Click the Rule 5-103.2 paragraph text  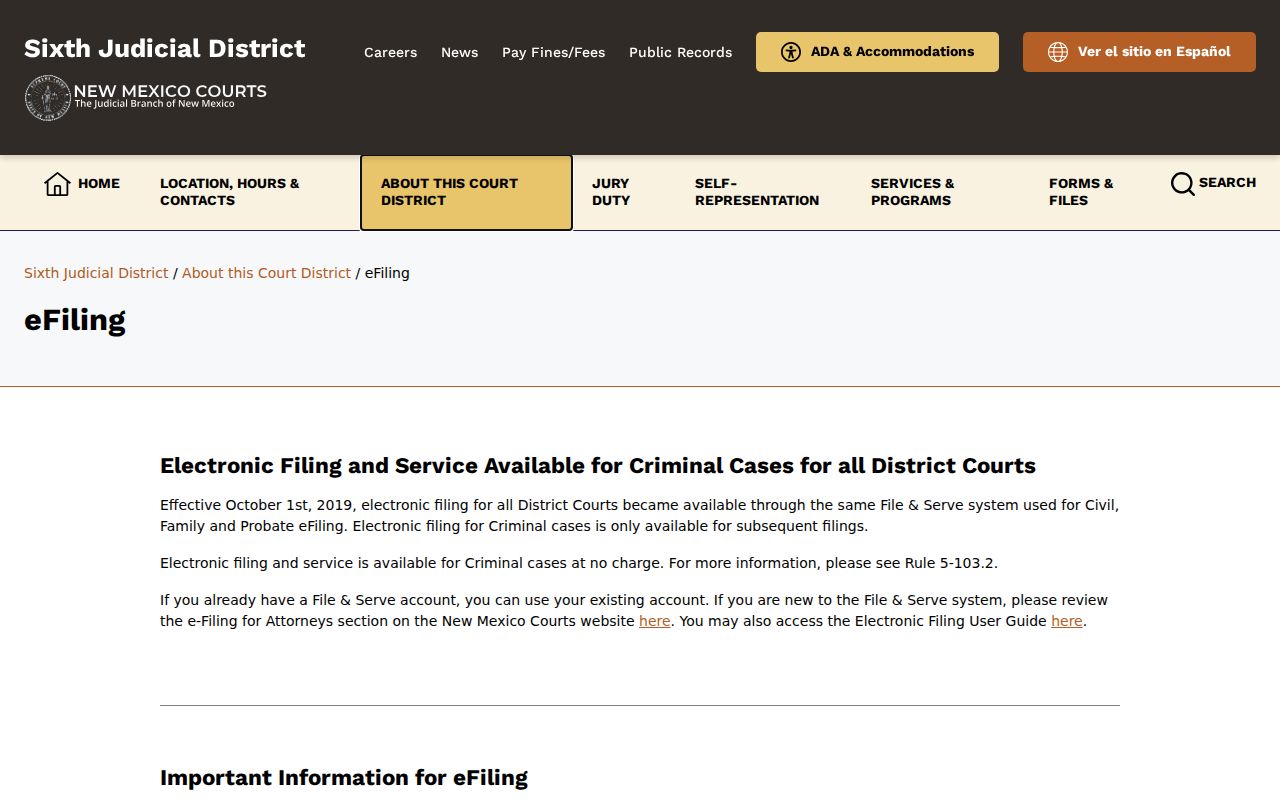coord(579,563)
